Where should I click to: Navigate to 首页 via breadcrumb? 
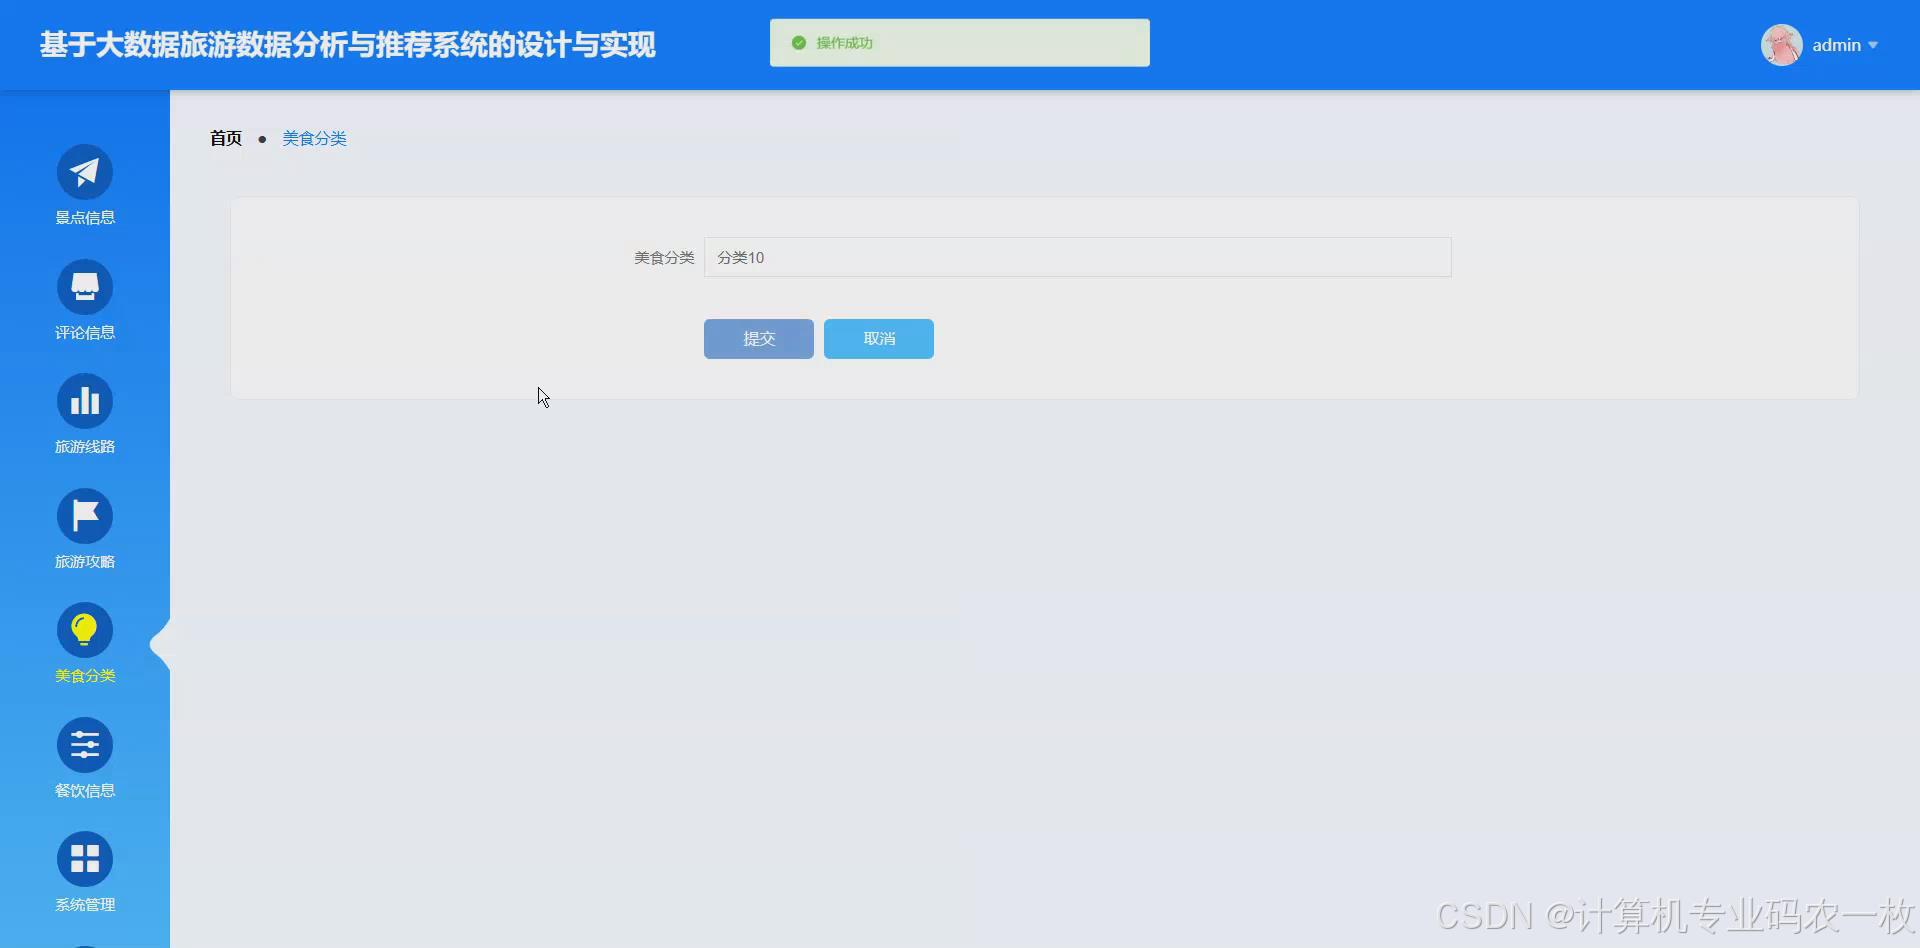(x=225, y=138)
